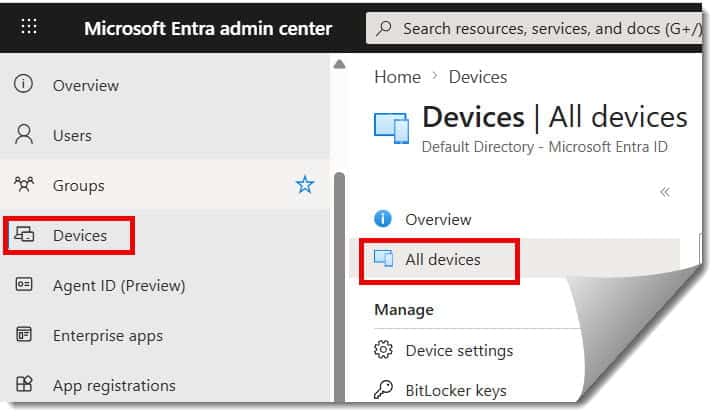Click the large Devices blade header icon
The height and width of the screenshot is (417, 717).
pos(391,128)
